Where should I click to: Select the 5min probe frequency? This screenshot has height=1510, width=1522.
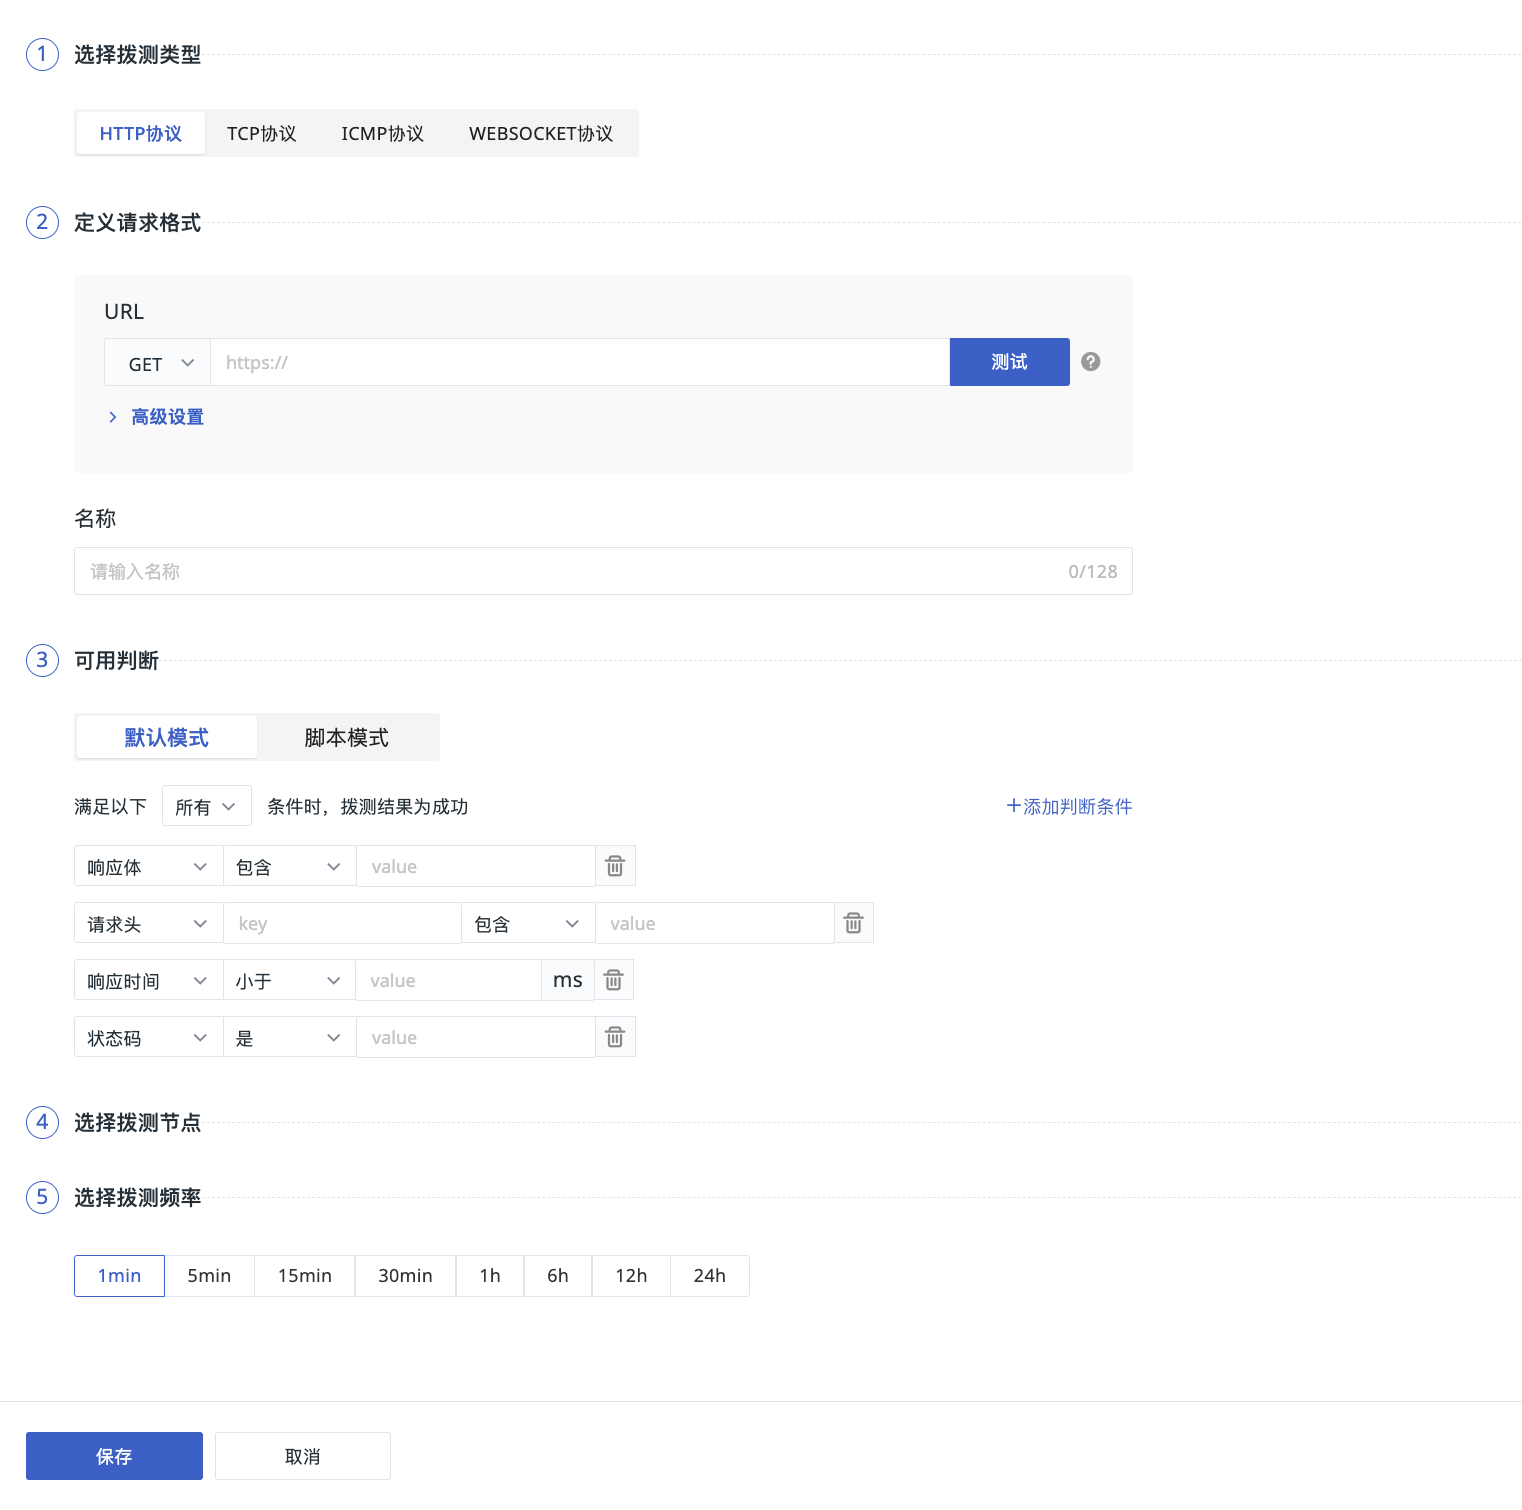(209, 1276)
